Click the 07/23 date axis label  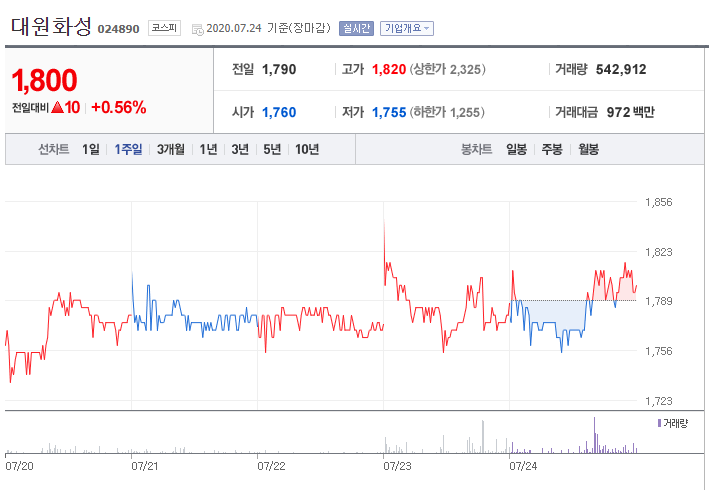pos(397,466)
